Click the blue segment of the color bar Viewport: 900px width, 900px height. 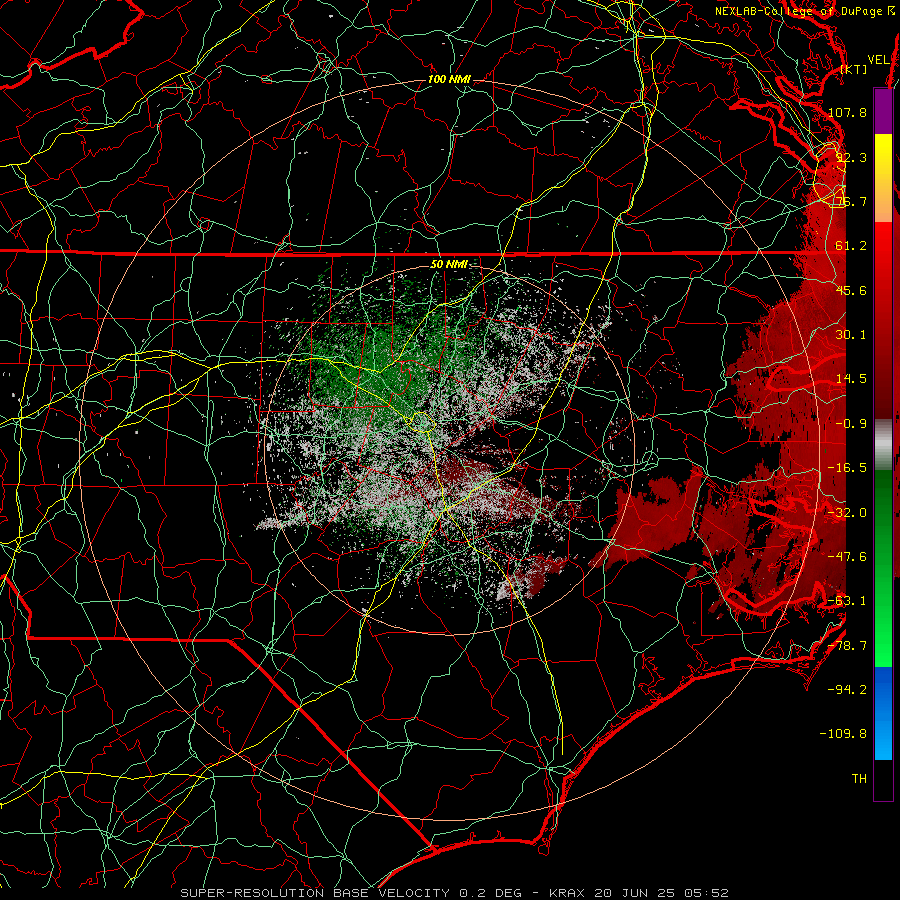pyautogui.click(x=883, y=713)
